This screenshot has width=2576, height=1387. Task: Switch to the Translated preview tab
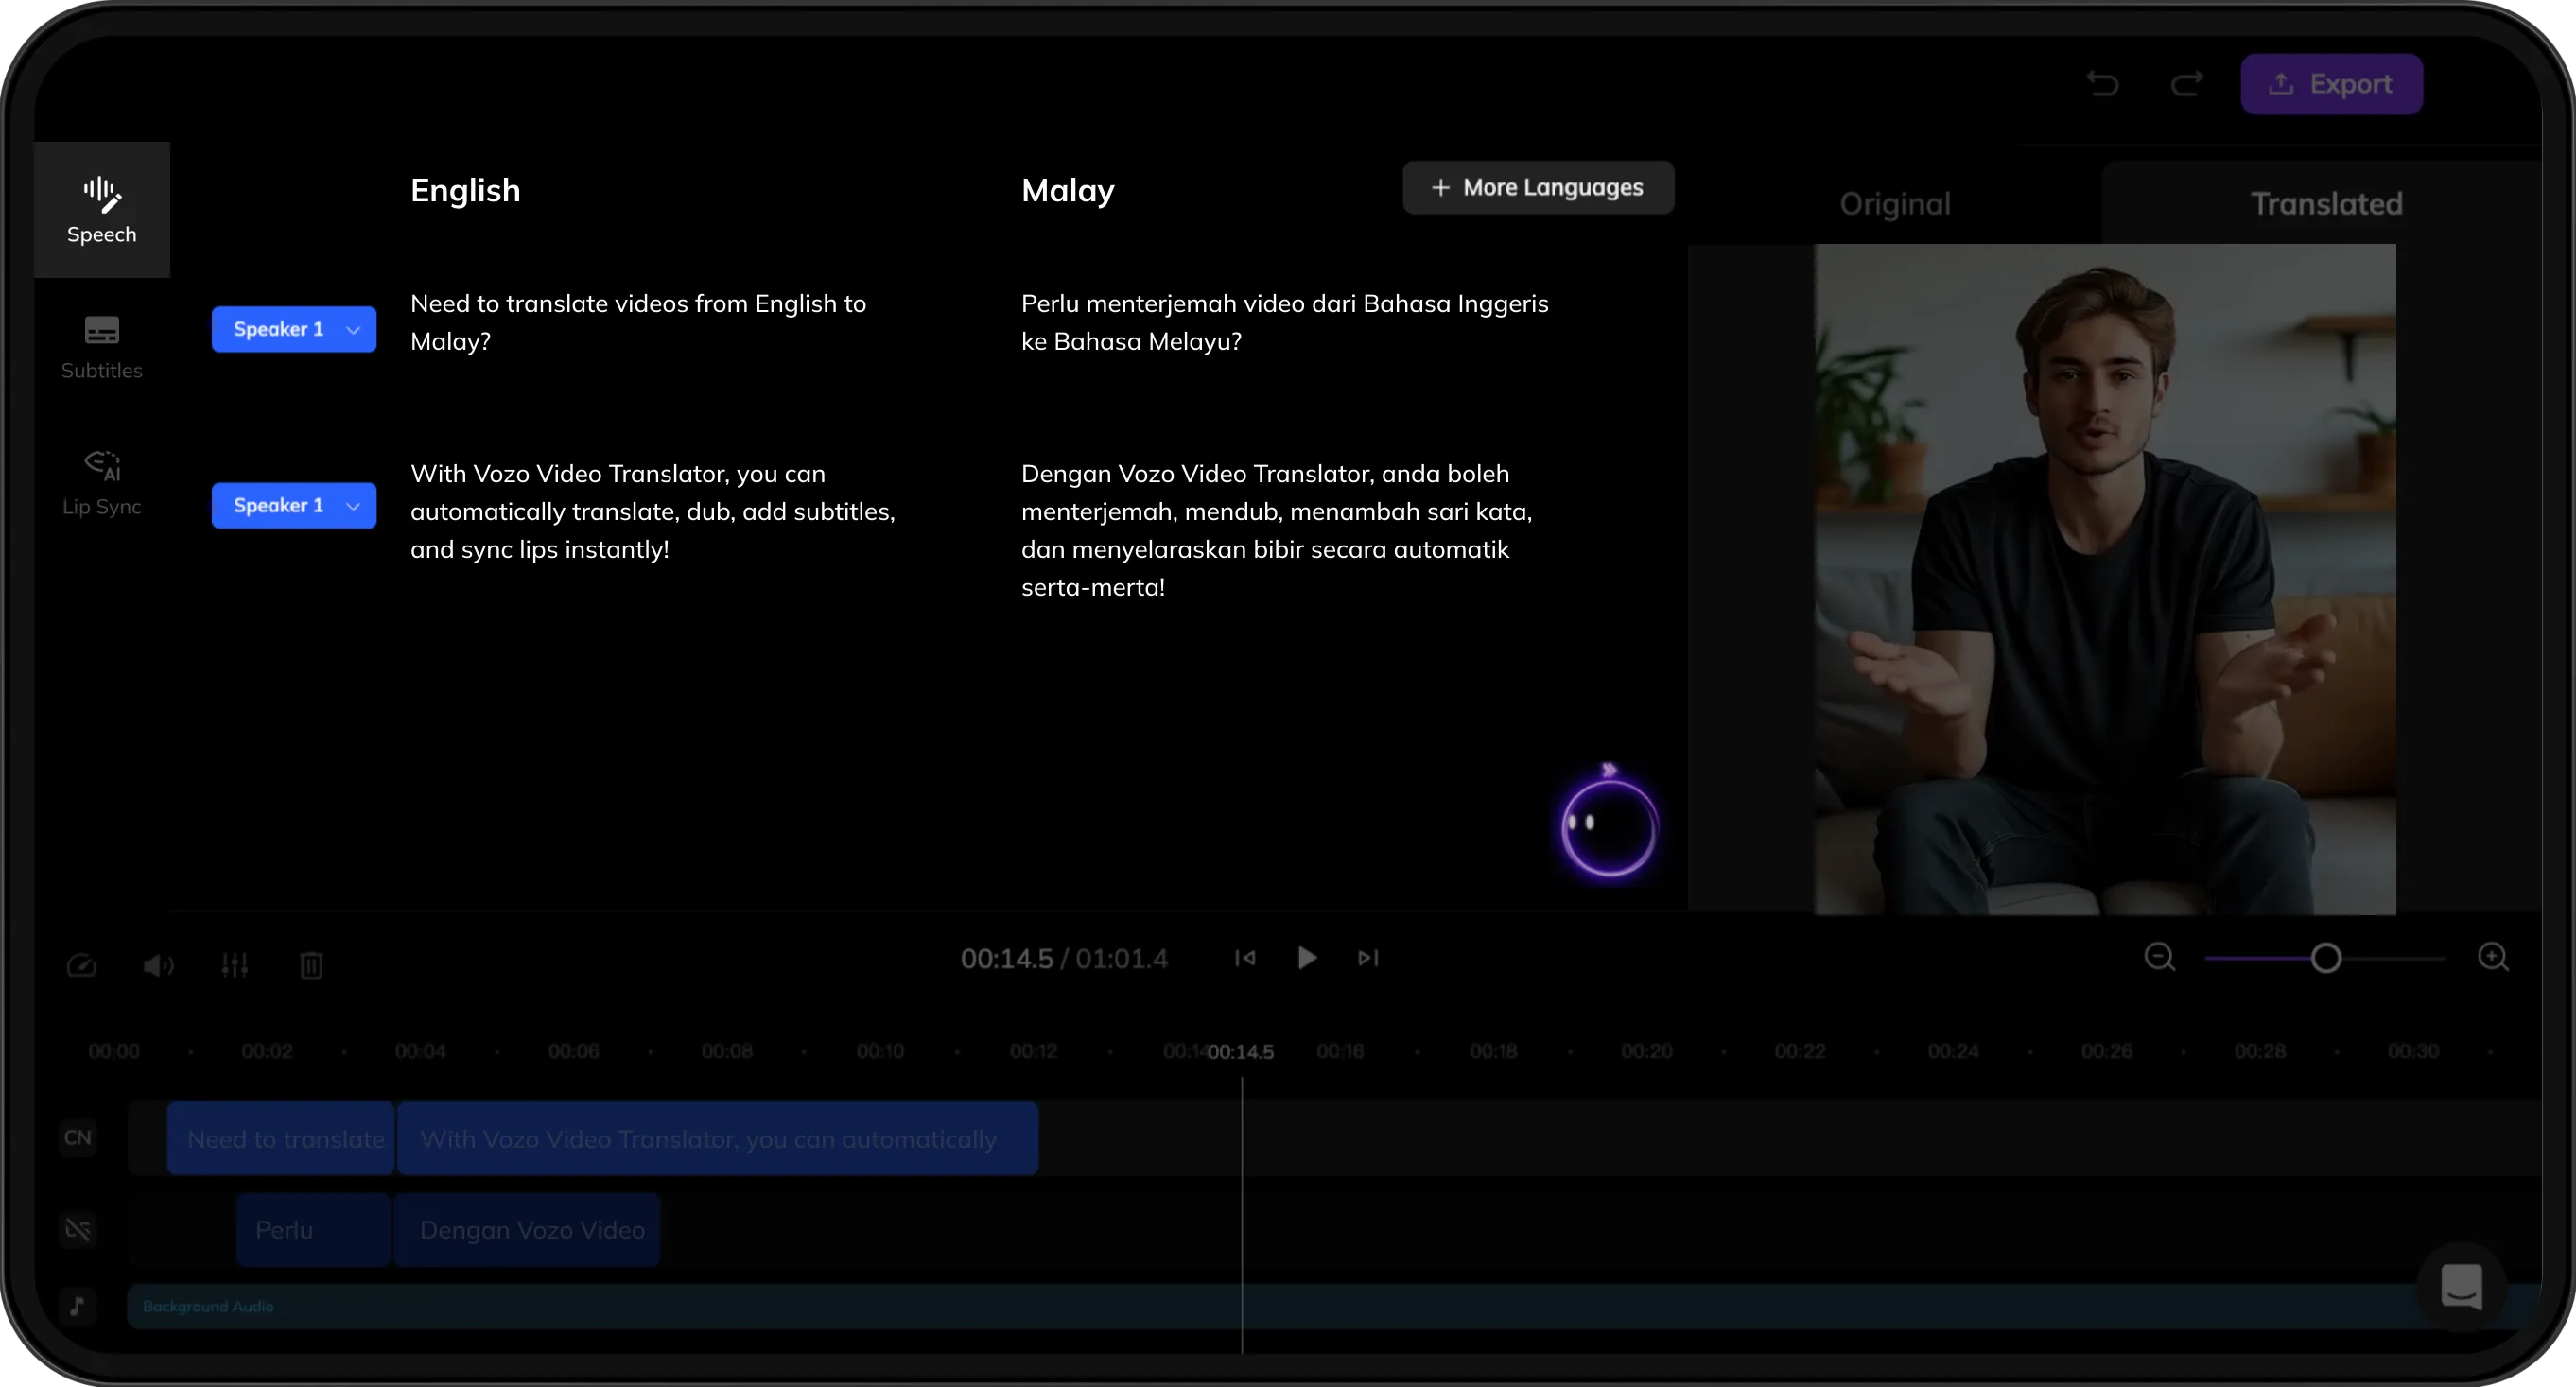tap(2326, 204)
